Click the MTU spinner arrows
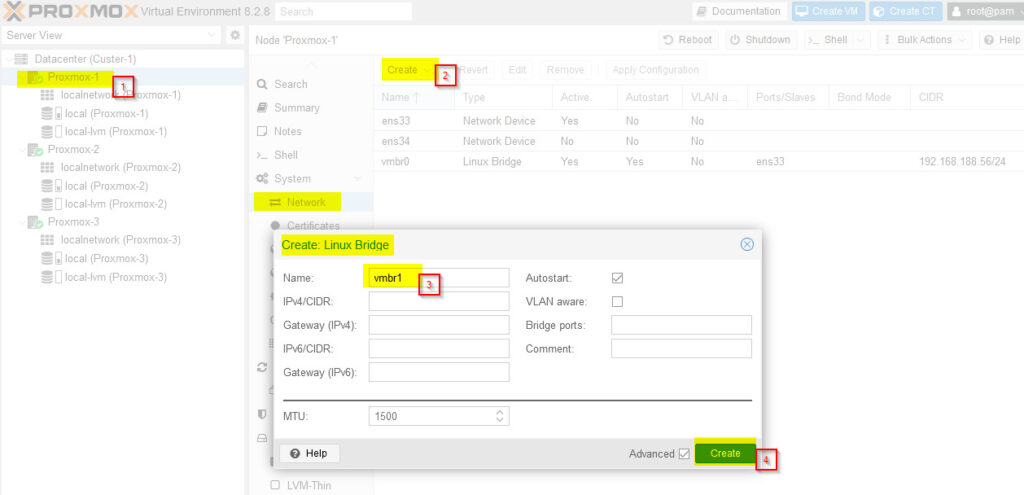1024x495 pixels. click(500, 416)
